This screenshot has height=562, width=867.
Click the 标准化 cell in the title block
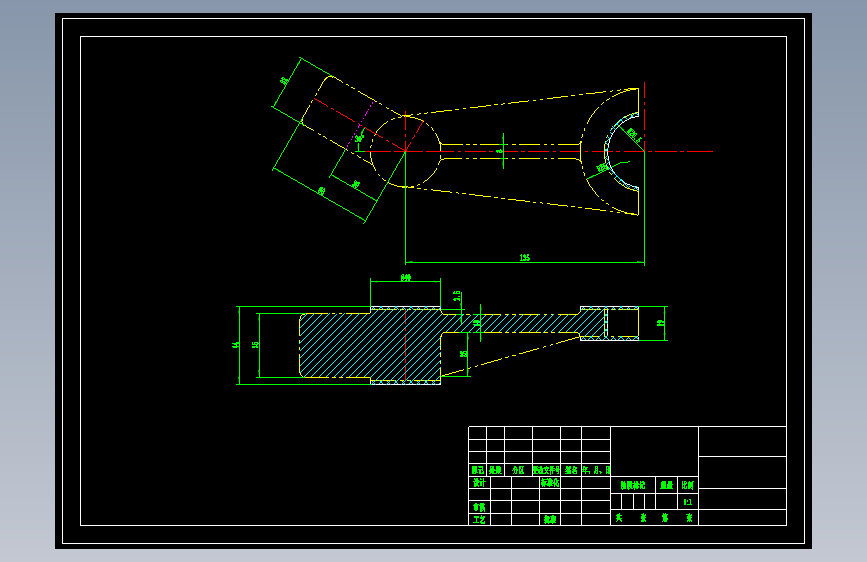550,482
